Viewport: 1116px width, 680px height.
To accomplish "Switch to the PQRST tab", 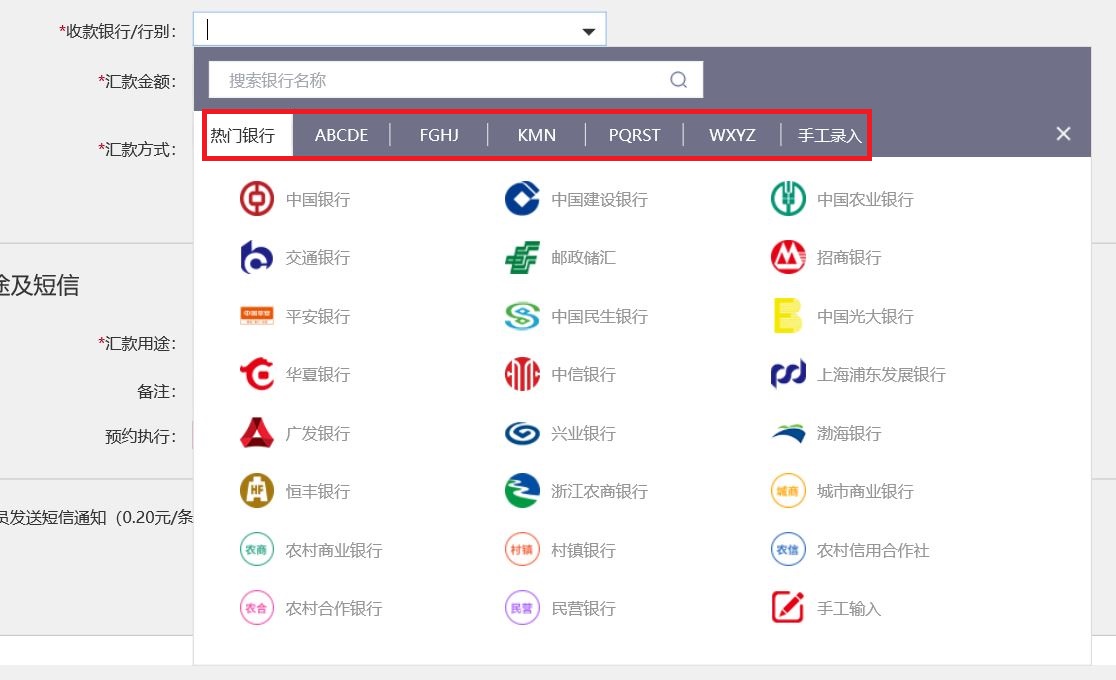I will (634, 135).
